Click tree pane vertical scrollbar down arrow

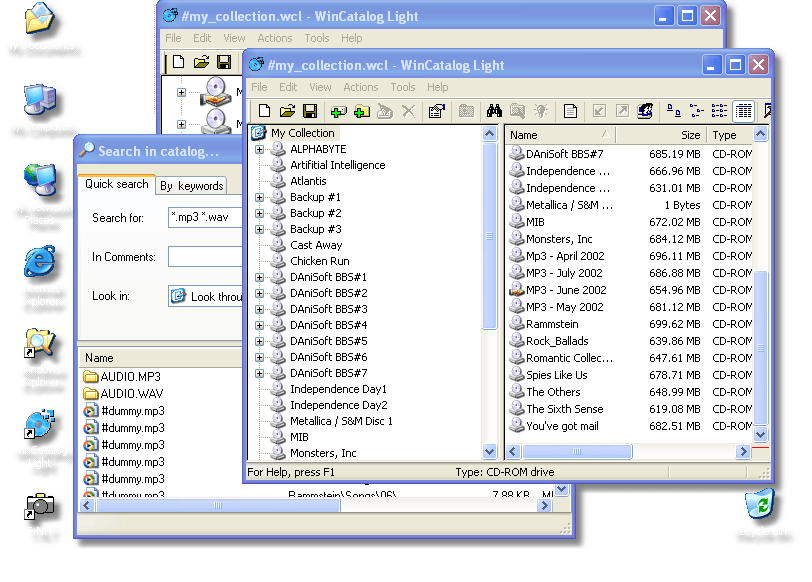tap(489, 452)
